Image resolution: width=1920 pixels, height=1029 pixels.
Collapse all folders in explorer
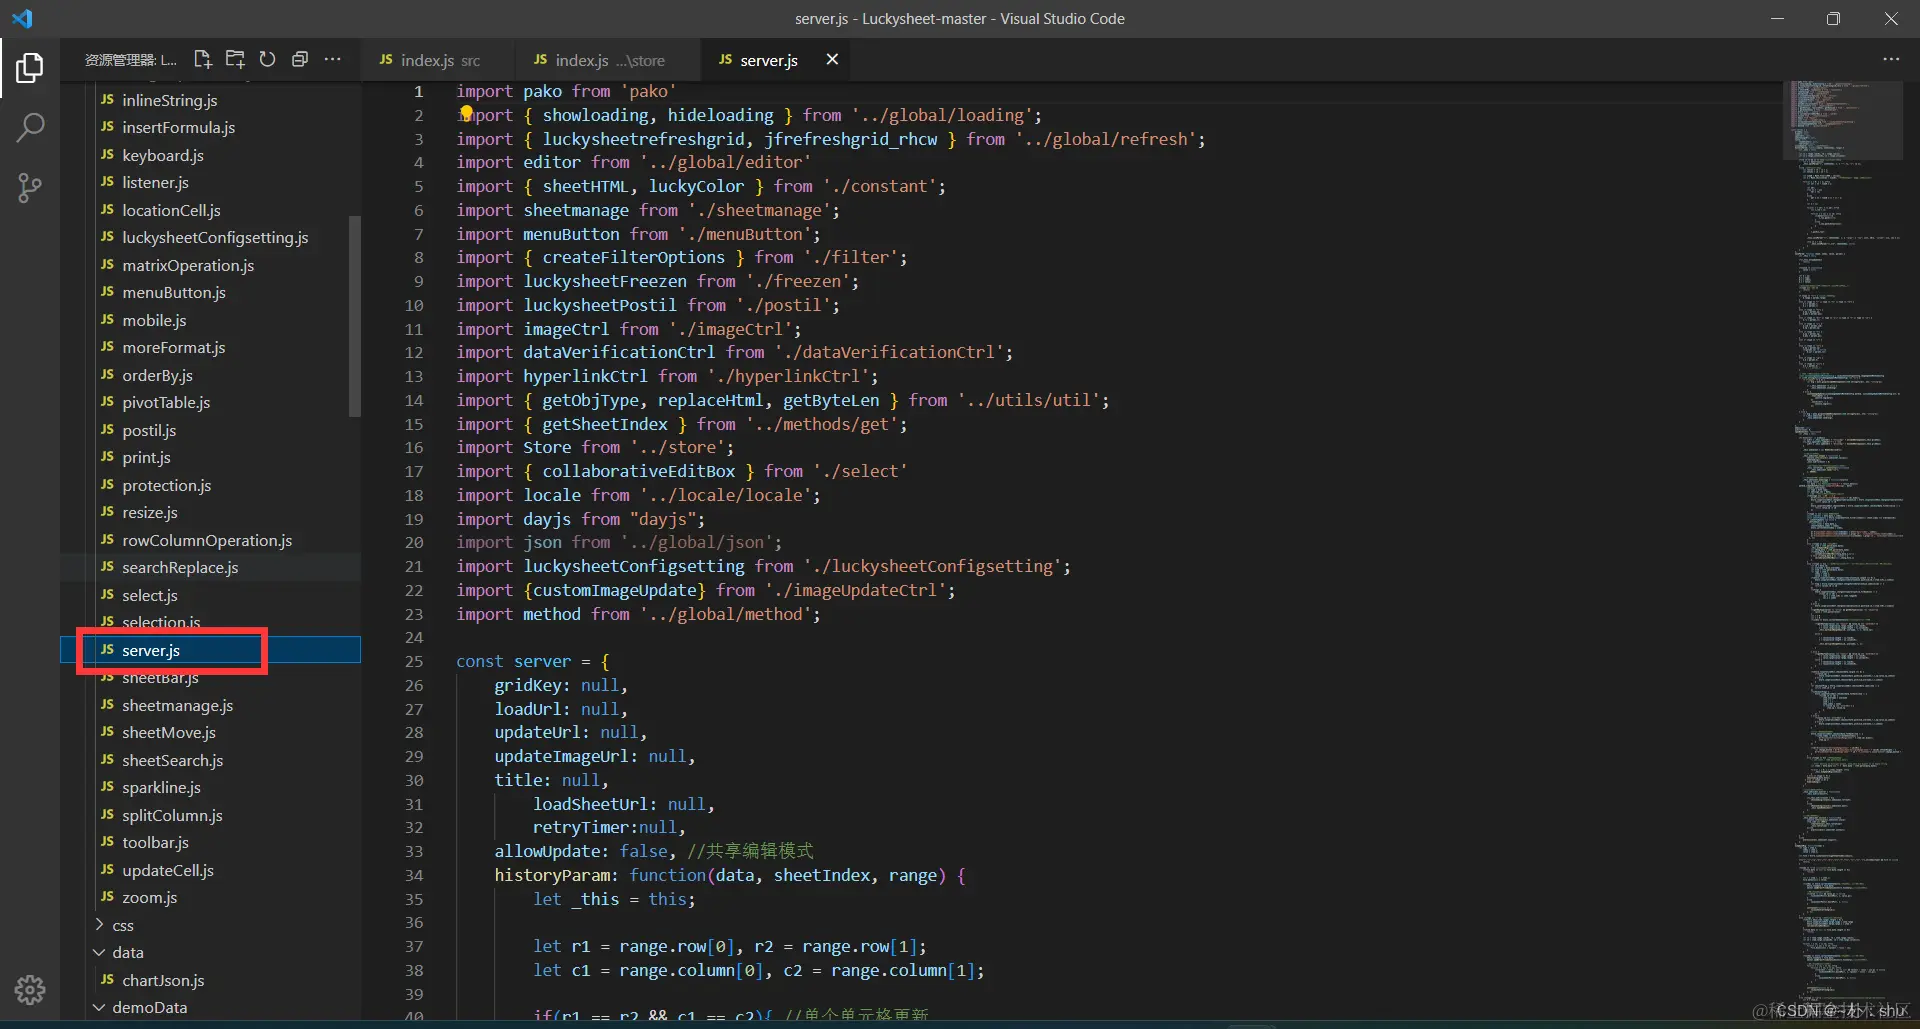click(299, 59)
